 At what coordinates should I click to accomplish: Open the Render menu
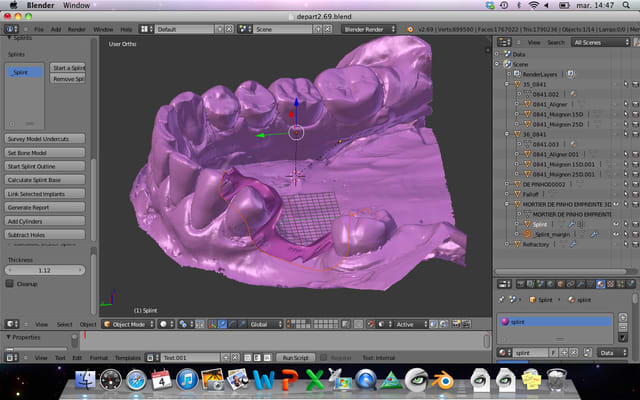(x=77, y=29)
